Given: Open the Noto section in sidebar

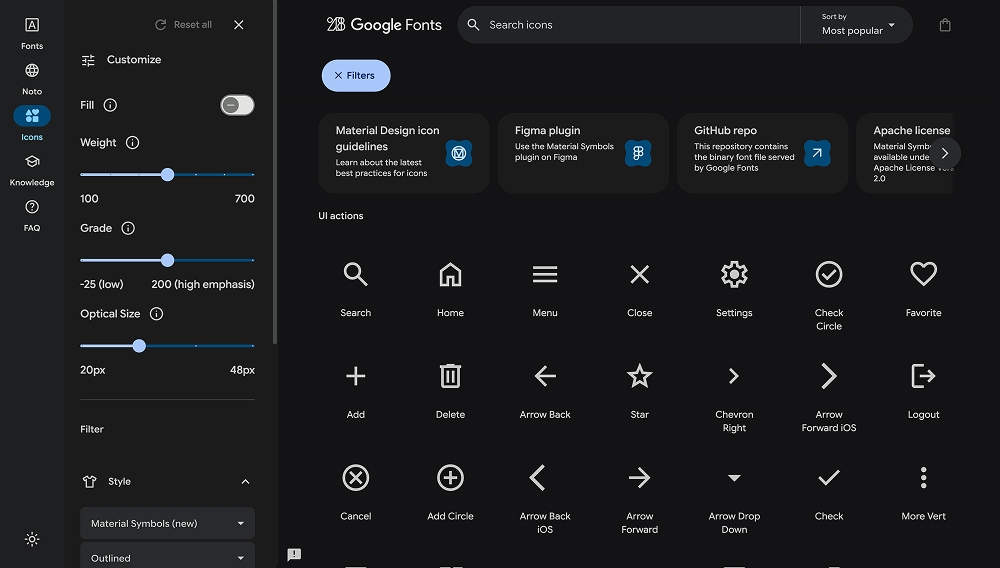Looking at the screenshot, I should pyautogui.click(x=32, y=79).
